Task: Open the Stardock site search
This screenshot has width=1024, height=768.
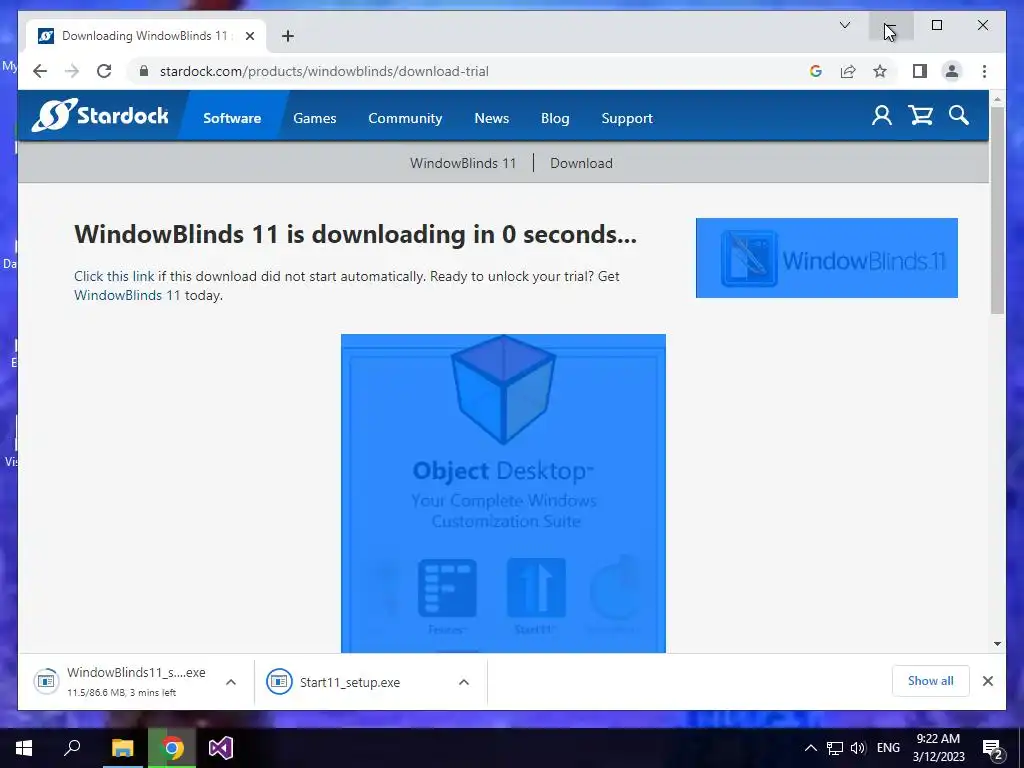Action: tap(959, 116)
